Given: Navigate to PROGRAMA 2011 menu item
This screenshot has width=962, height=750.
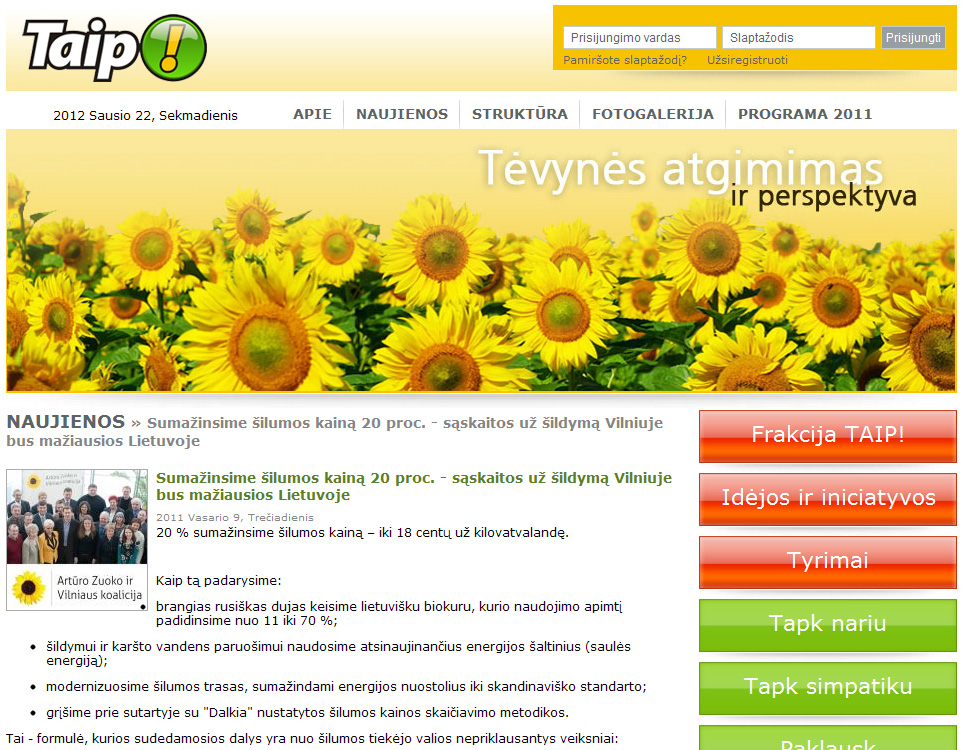Looking at the screenshot, I should pos(805,114).
